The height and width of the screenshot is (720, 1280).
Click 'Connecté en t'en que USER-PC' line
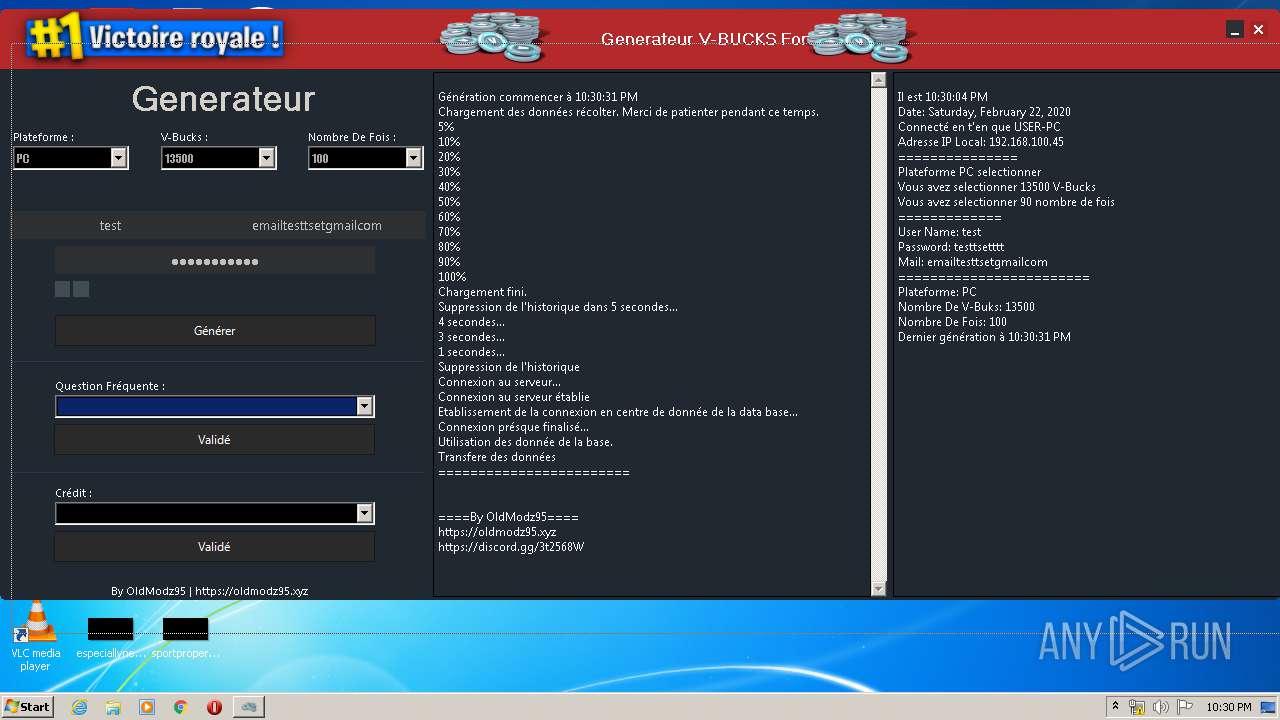979,127
